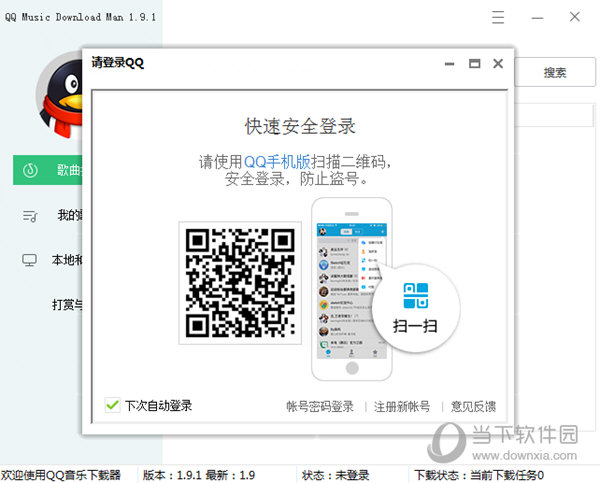
Task: Click the QQ Music Download Man 1.9.1 title
Action: point(80,17)
